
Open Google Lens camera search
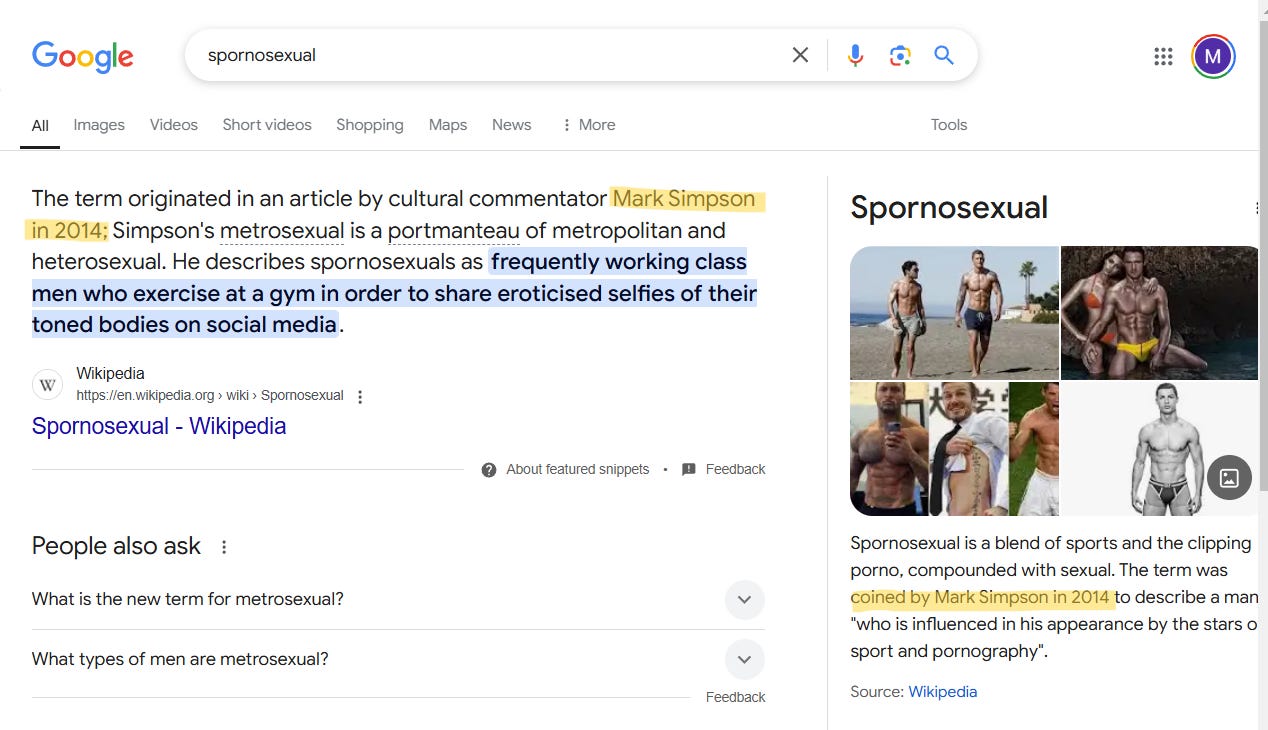(x=900, y=56)
